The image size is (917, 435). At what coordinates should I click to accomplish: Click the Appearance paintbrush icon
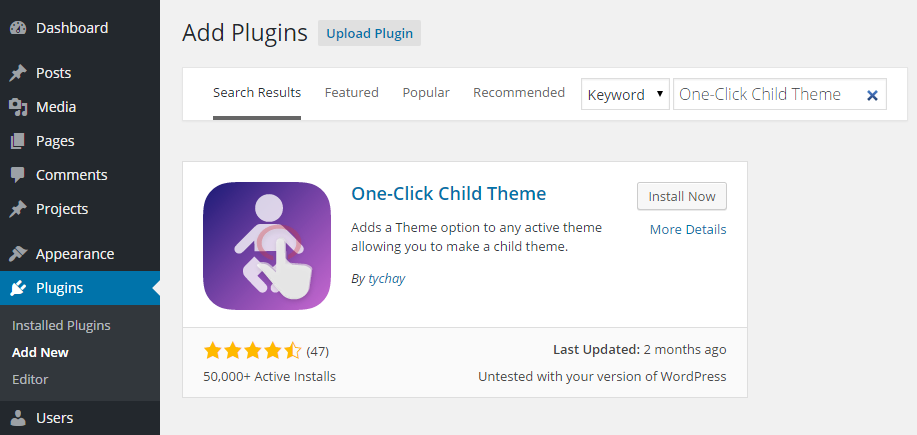pos(18,254)
